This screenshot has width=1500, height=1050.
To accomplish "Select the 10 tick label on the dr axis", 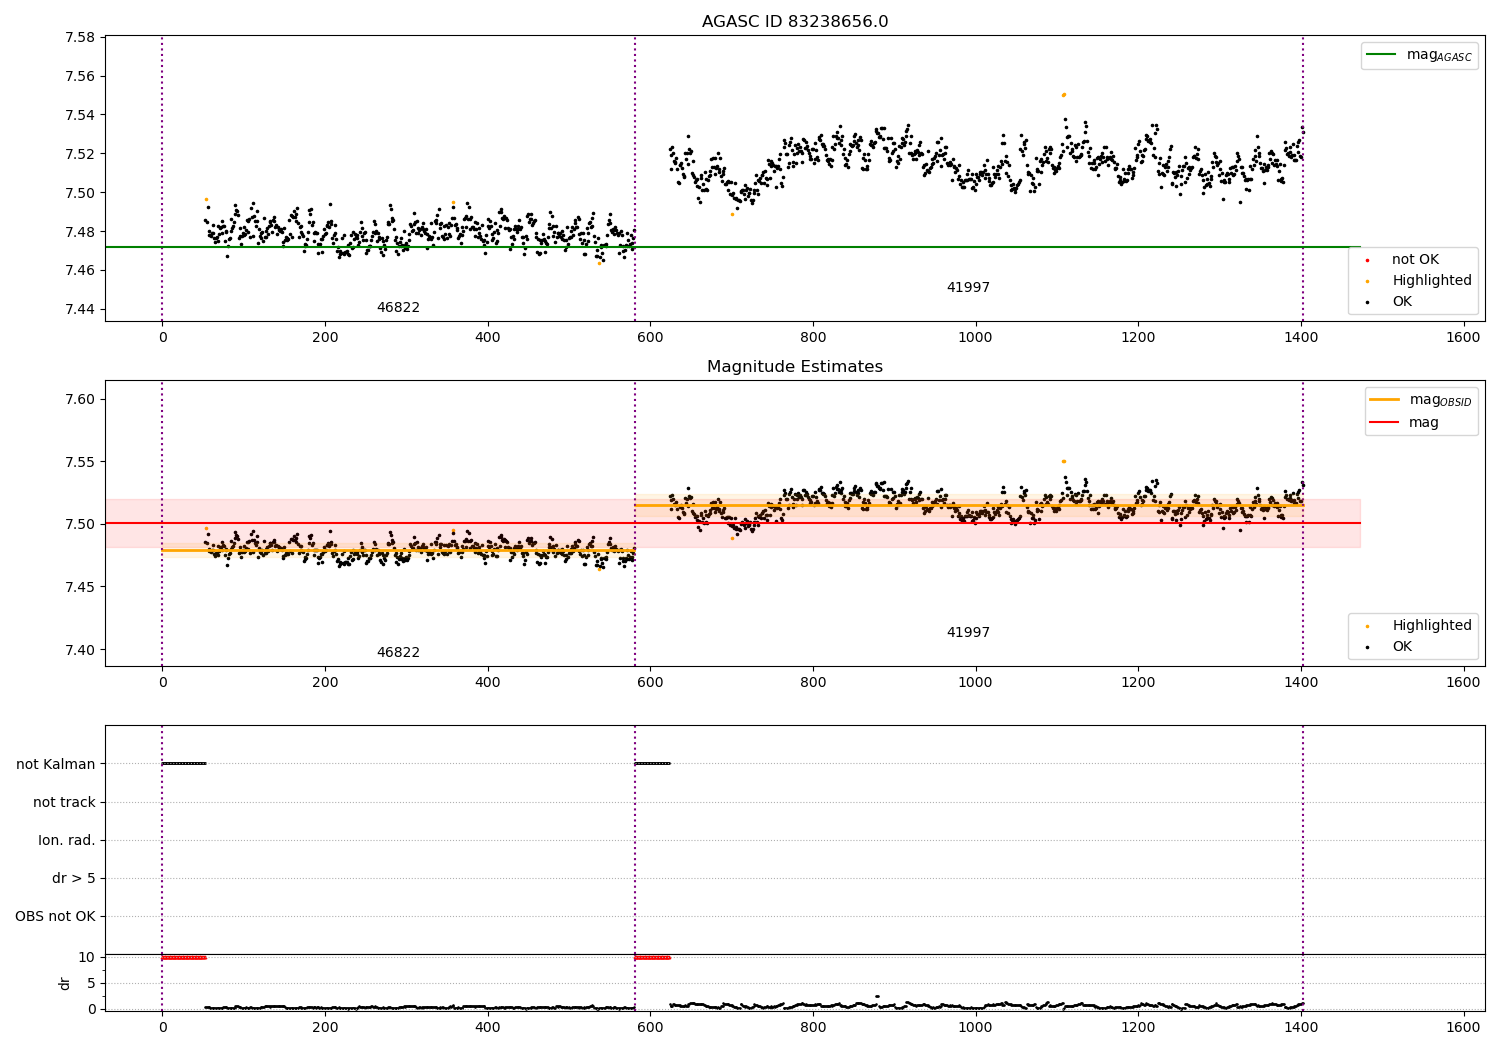I will point(87,957).
